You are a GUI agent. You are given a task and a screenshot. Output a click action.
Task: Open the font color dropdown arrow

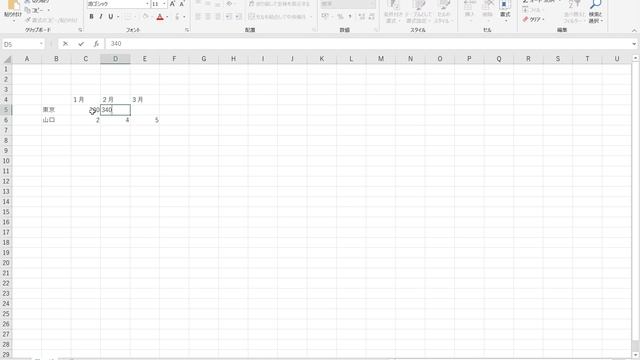[167, 17]
